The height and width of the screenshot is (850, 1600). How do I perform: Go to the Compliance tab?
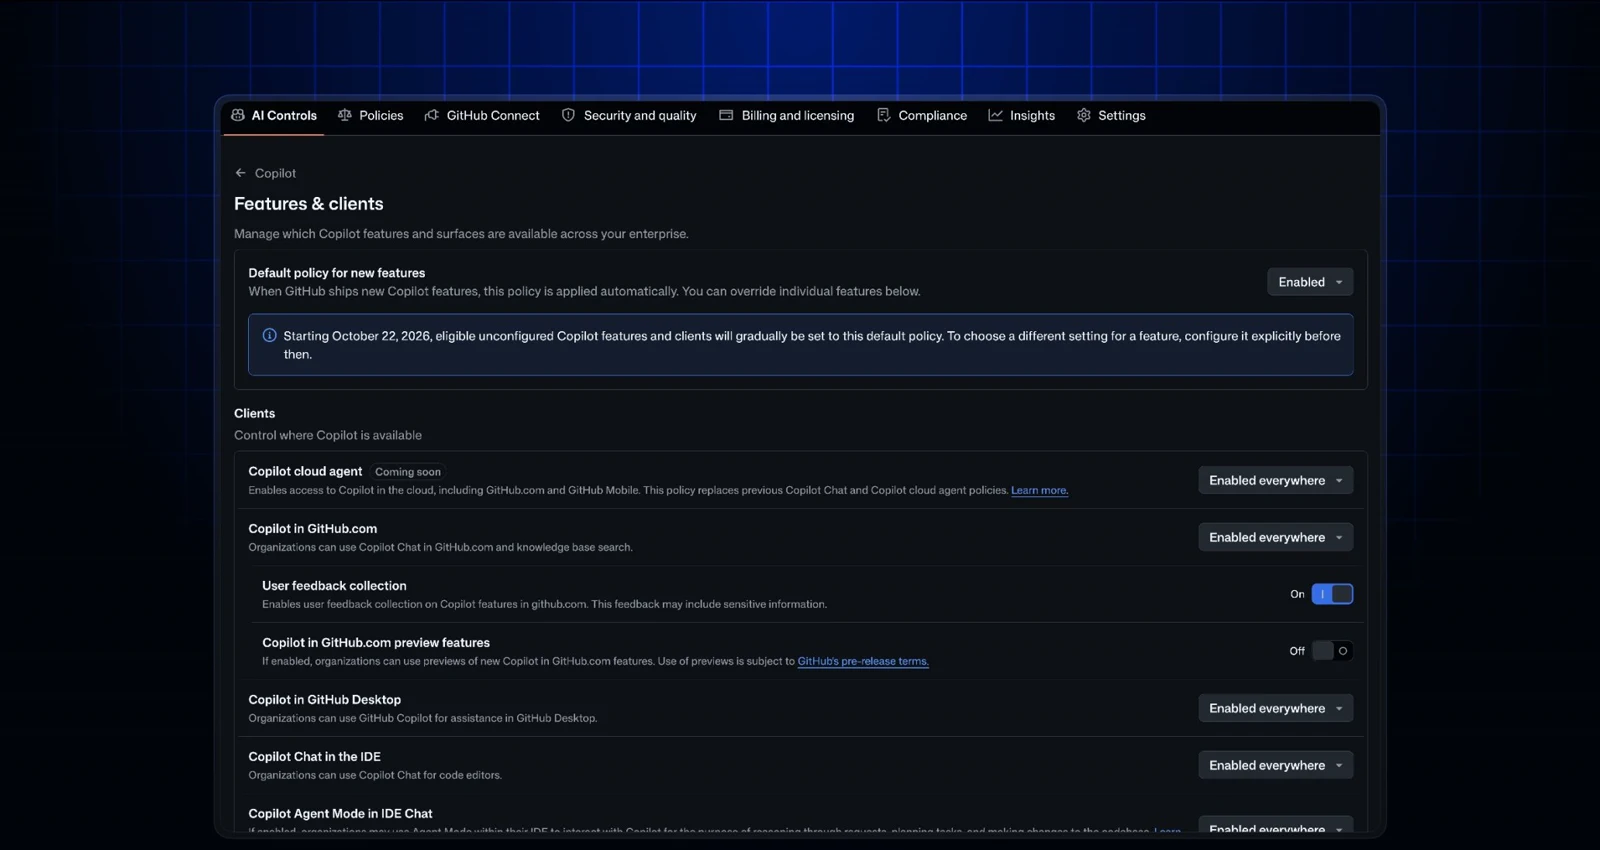922,115
